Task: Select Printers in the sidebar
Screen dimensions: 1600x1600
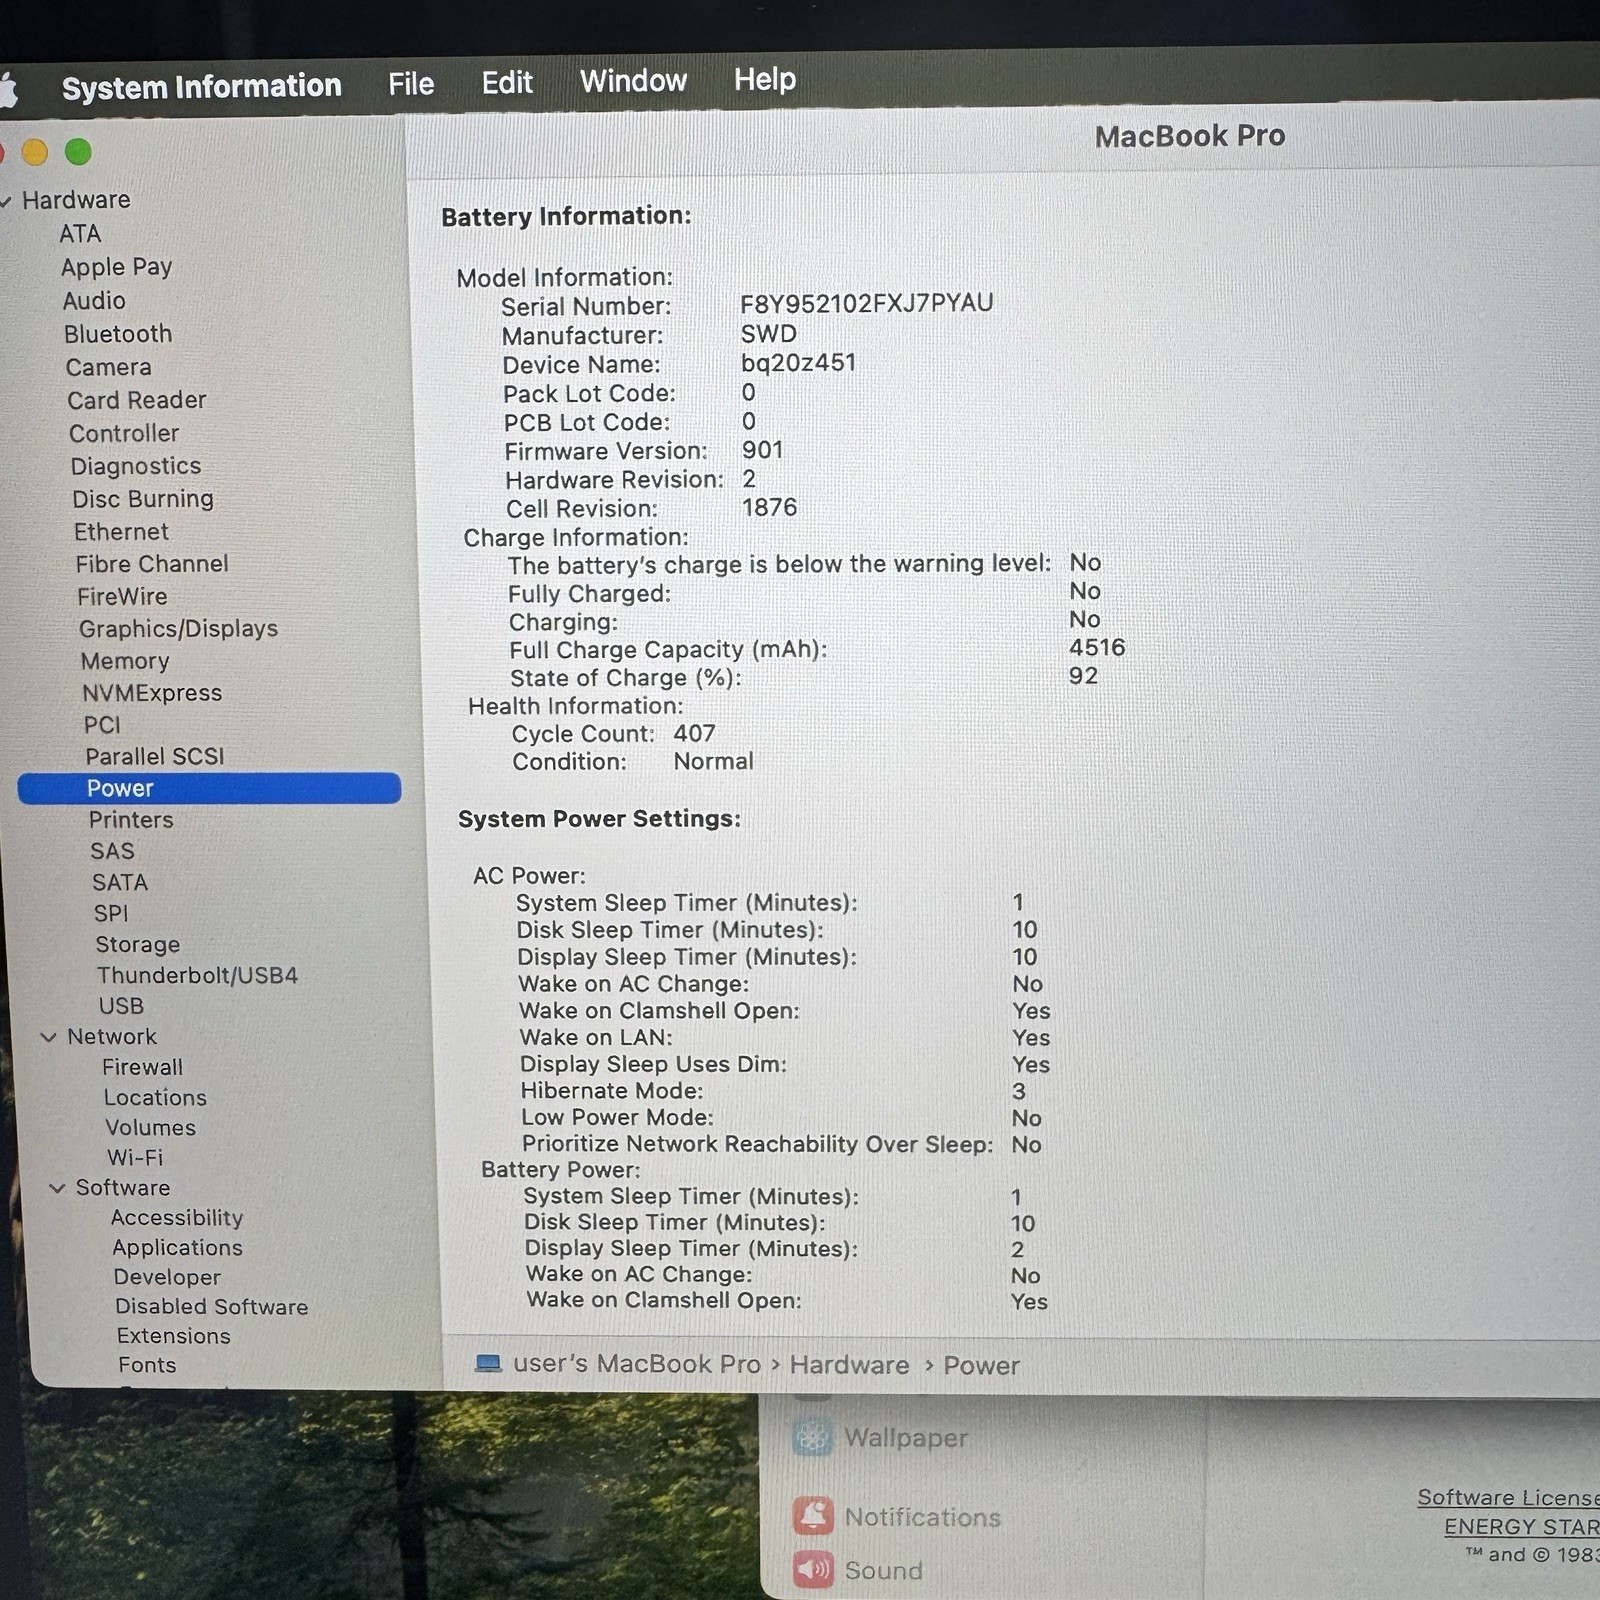Action: pyautogui.click(x=131, y=820)
